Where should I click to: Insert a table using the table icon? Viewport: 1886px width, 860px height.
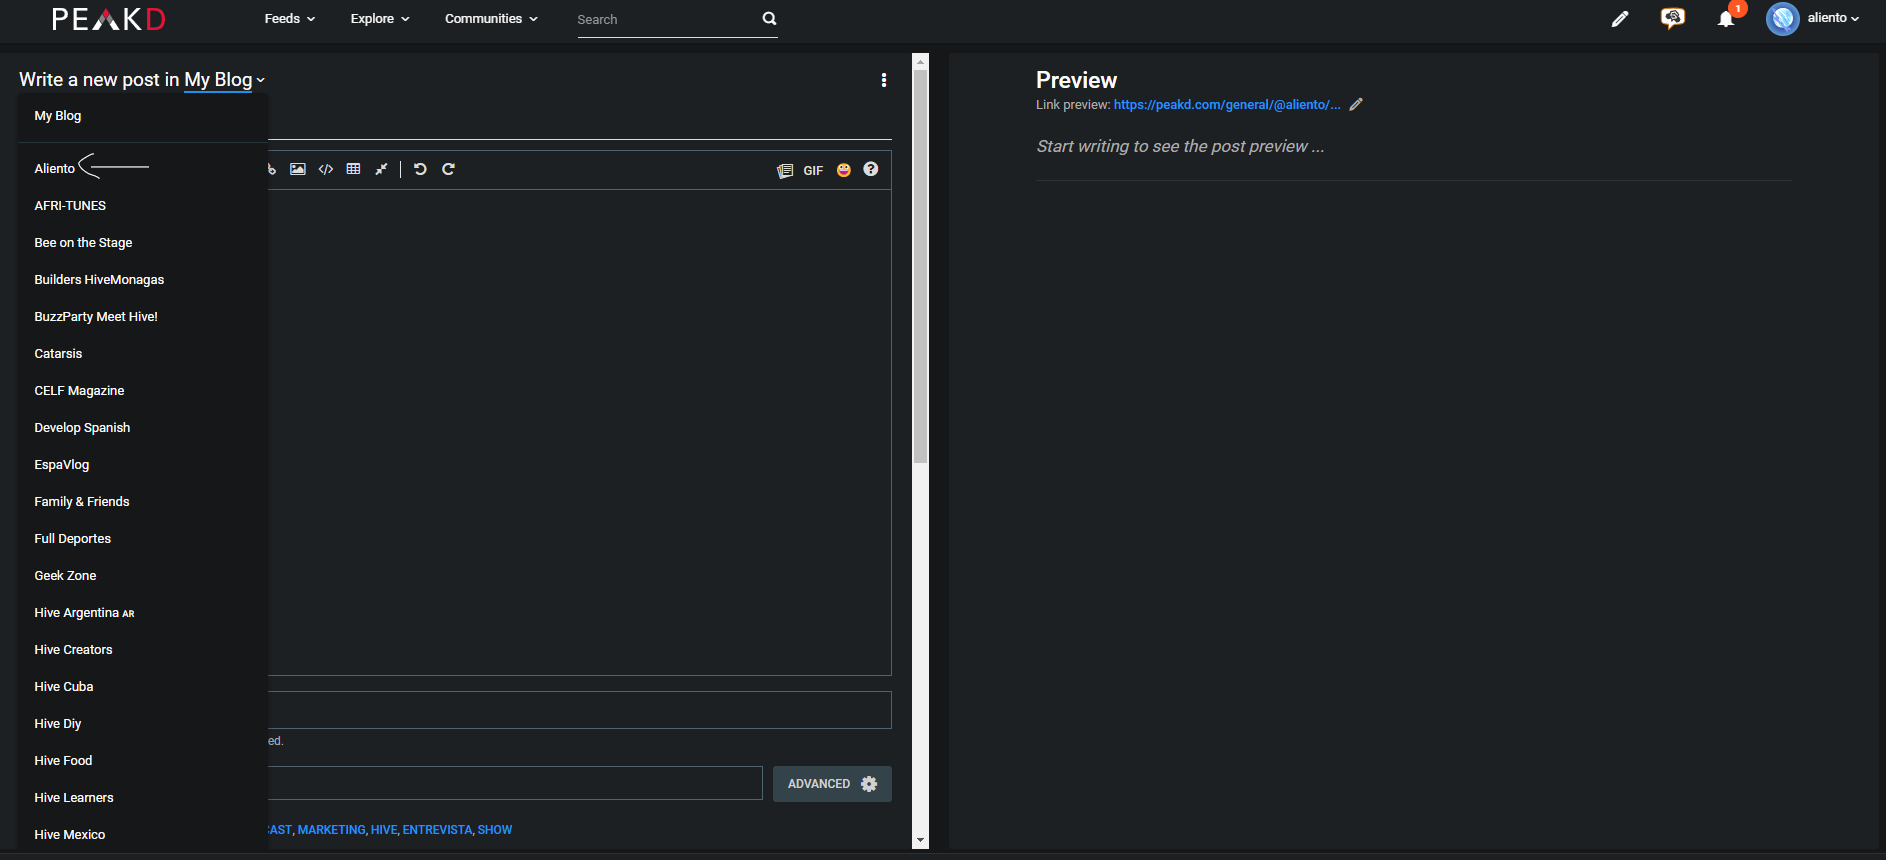353,169
